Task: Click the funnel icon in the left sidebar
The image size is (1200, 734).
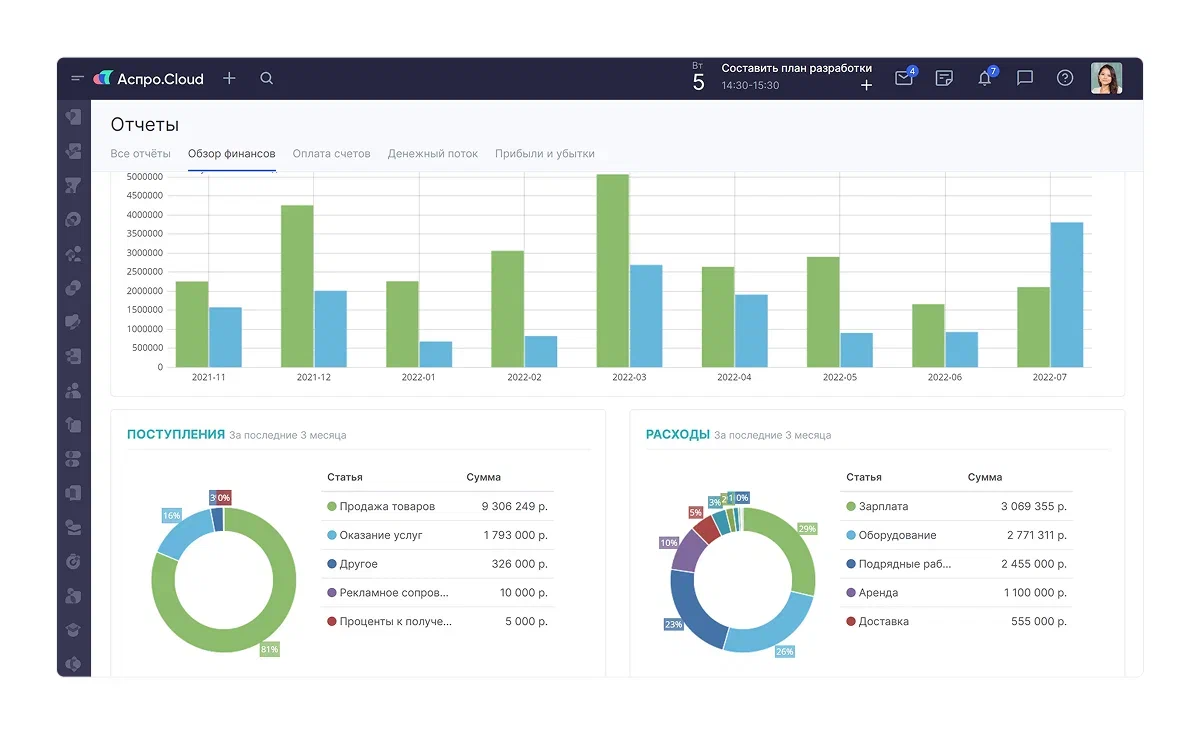Action: [x=73, y=185]
